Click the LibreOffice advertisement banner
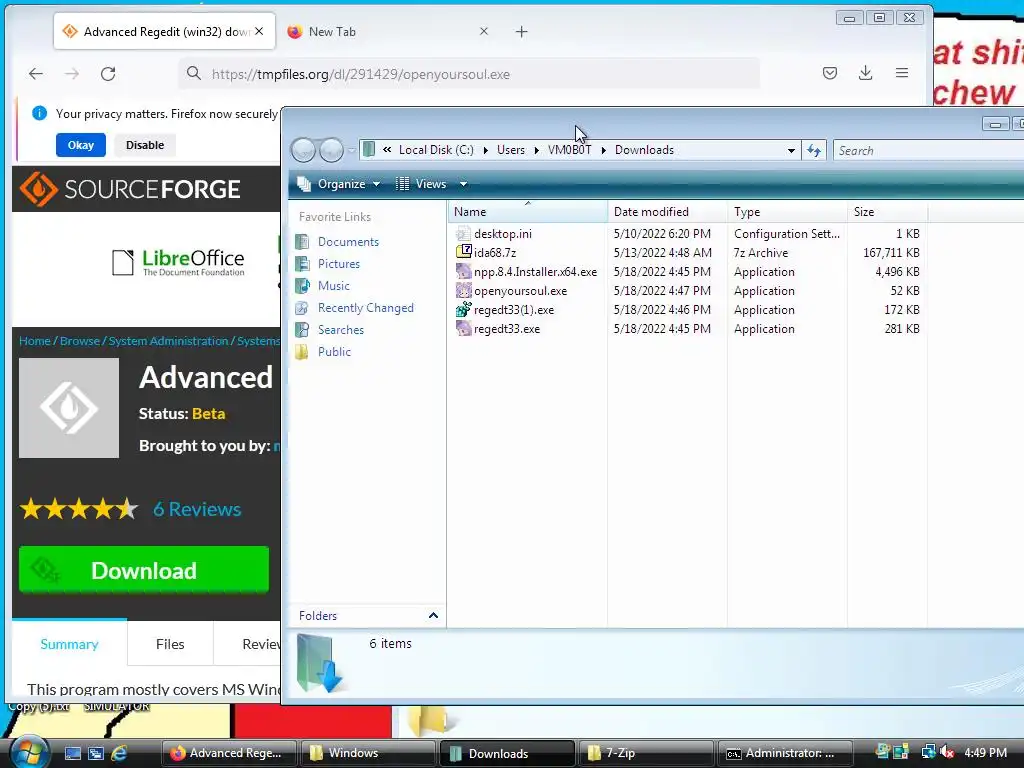 pyautogui.click(x=178, y=263)
